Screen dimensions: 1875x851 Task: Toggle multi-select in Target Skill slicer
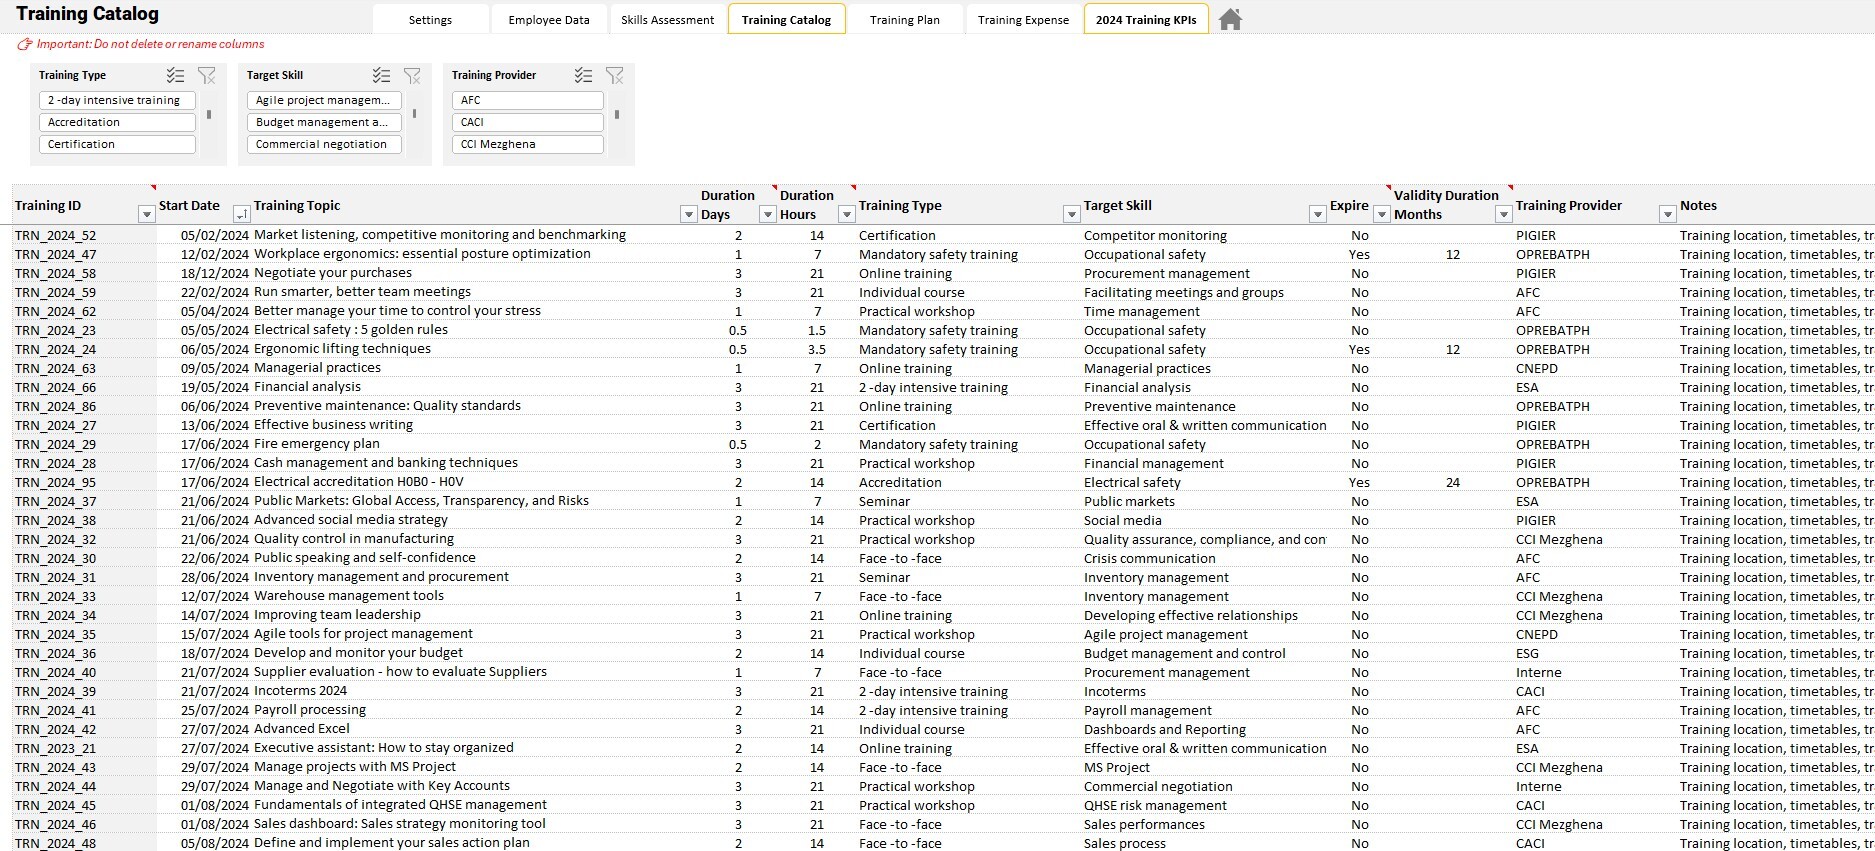point(381,75)
